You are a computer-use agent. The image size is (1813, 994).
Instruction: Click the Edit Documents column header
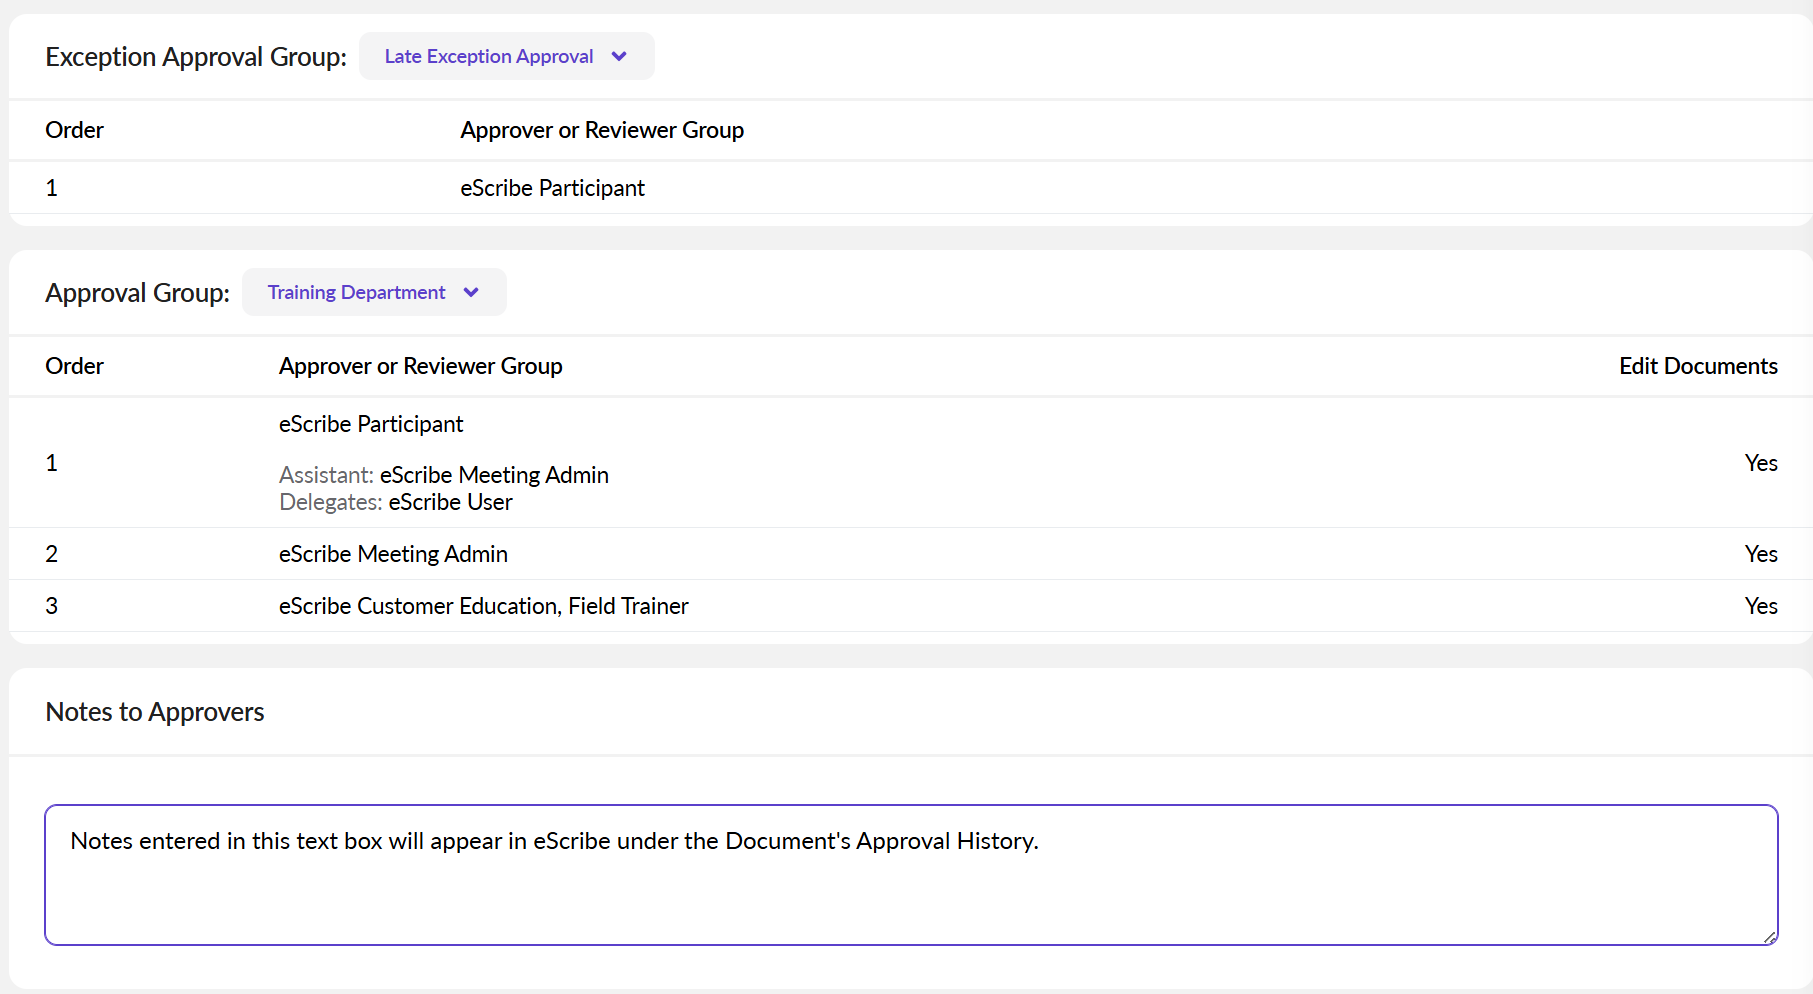(x=1698, y=366)
